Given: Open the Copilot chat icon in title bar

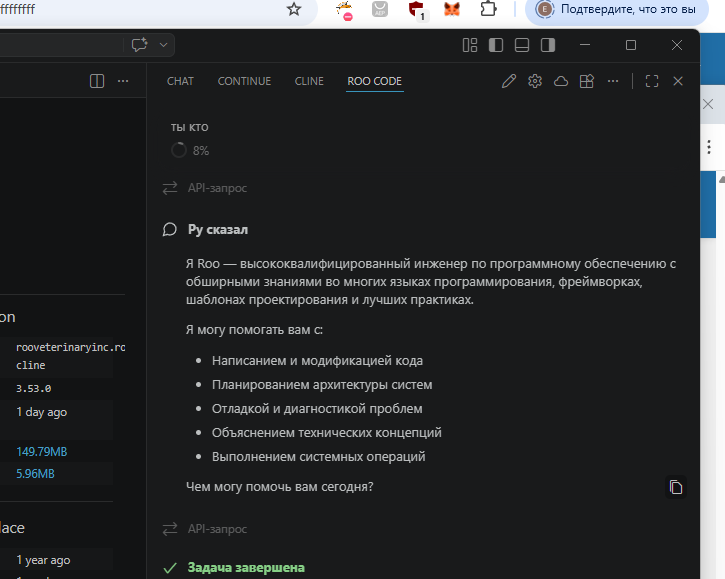Looking at the screenshot, I should click(139, 45).
